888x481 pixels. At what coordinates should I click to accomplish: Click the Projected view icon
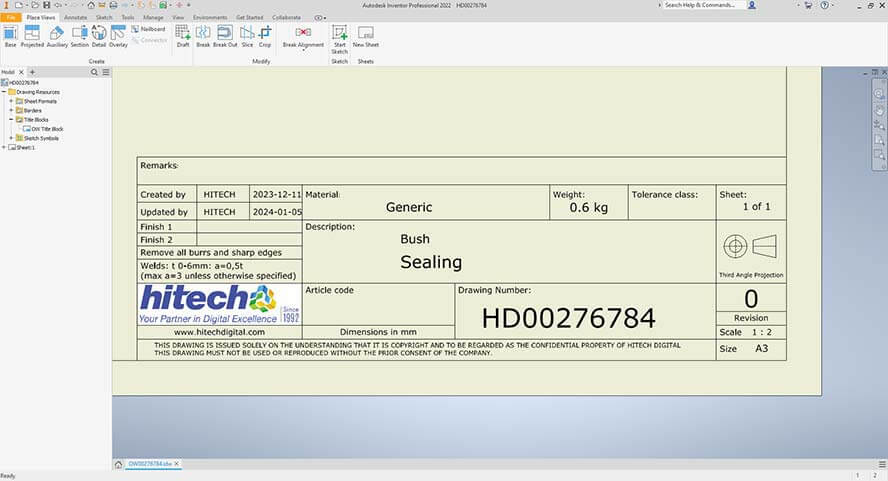tap(32, 36)
